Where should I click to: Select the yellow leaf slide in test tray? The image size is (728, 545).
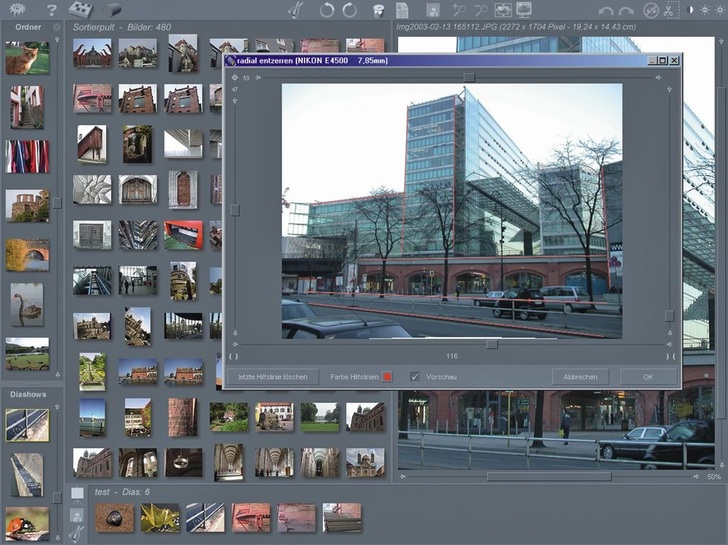tap(160, 518)
